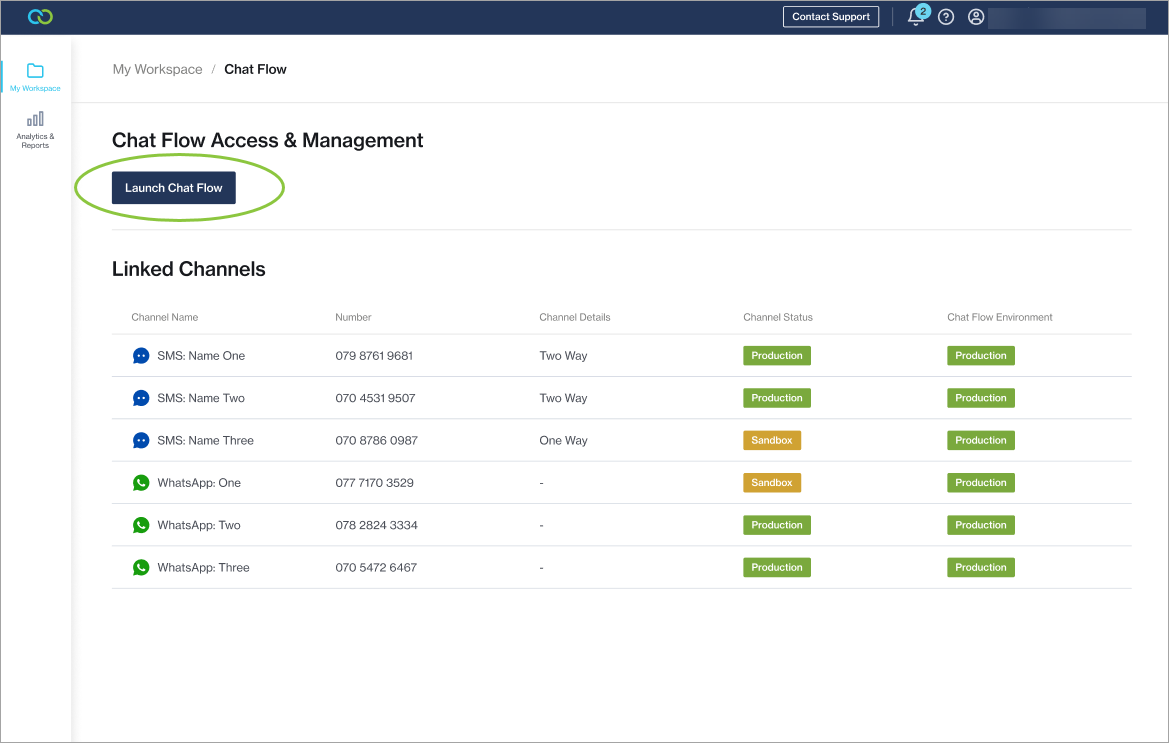Click environment Production badge for WhatsApp: Three
Screen dimensions: 1169x743
(981, 568)
